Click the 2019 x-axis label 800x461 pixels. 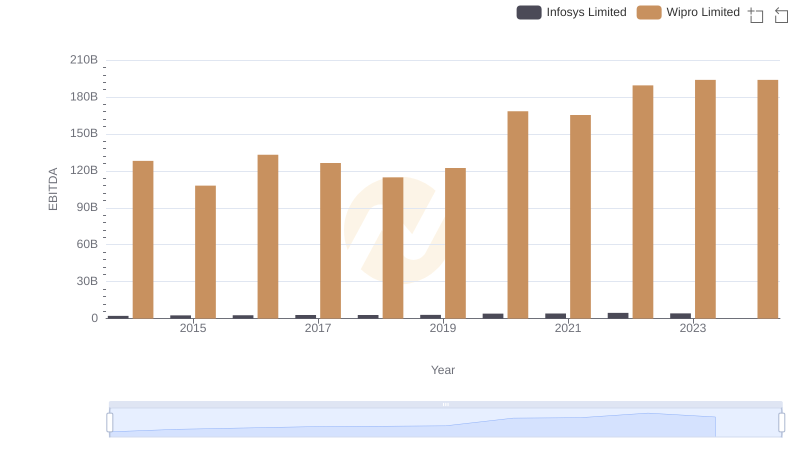point(443,328)
